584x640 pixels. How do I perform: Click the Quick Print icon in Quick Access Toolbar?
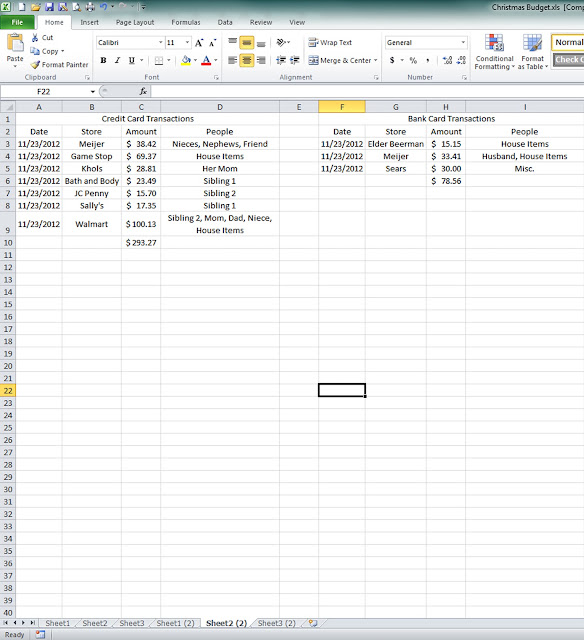(90, 7)
